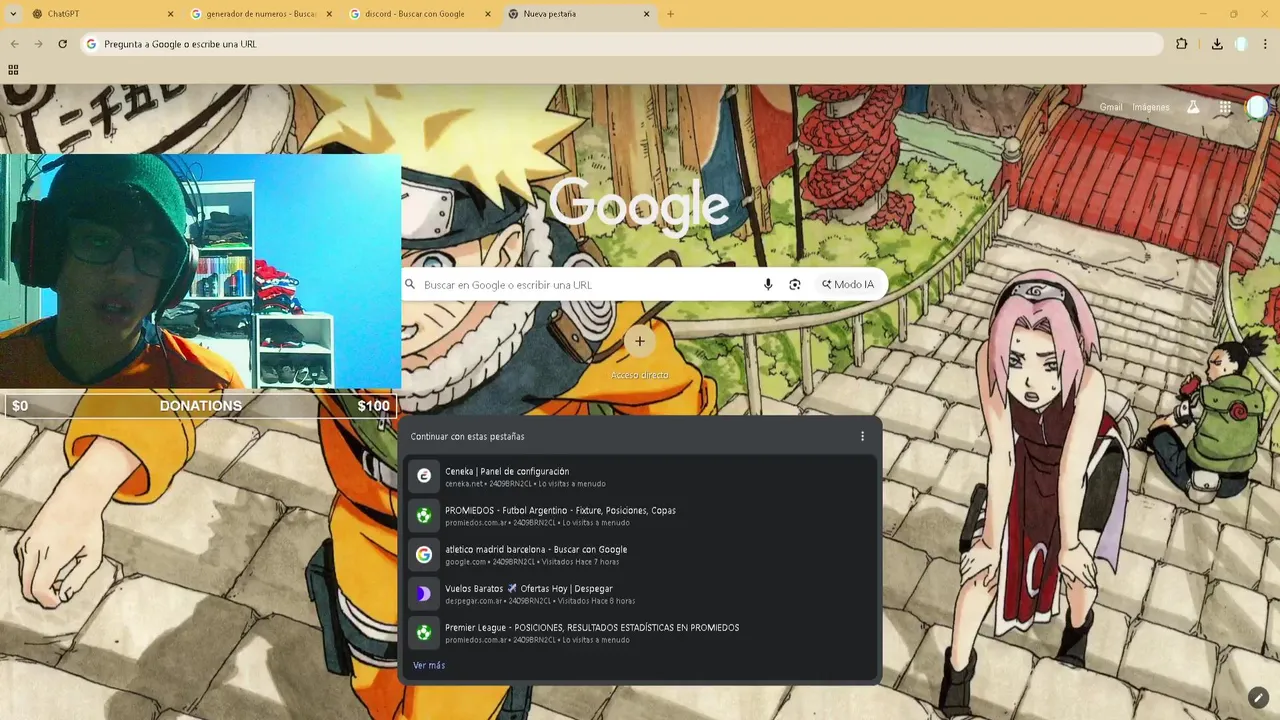
Task: Open Vuelos Baratos Despegar entry
Action: [640, 593]
